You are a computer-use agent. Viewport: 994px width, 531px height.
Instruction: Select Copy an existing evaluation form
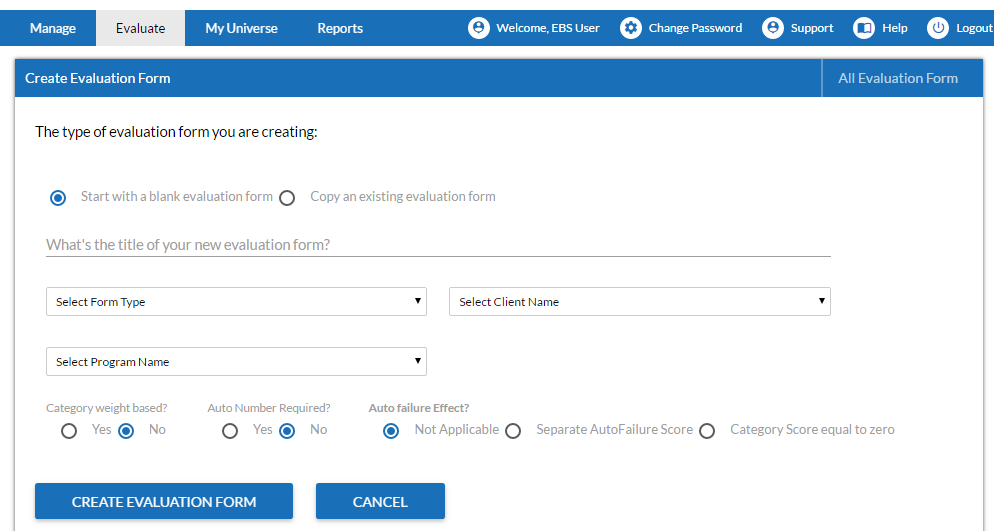point(287,198)
